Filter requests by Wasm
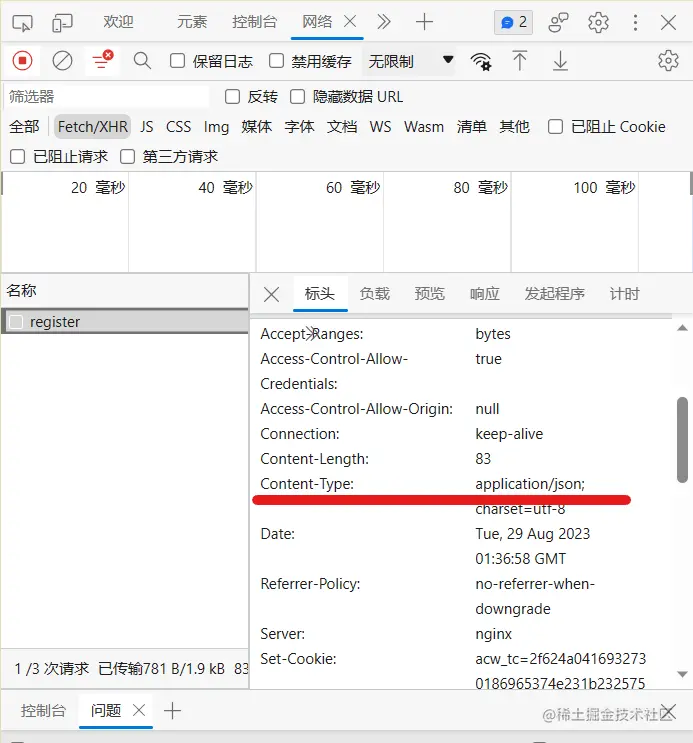The height and width of the screenshot is (743, 693). click(x=424, y=127)
